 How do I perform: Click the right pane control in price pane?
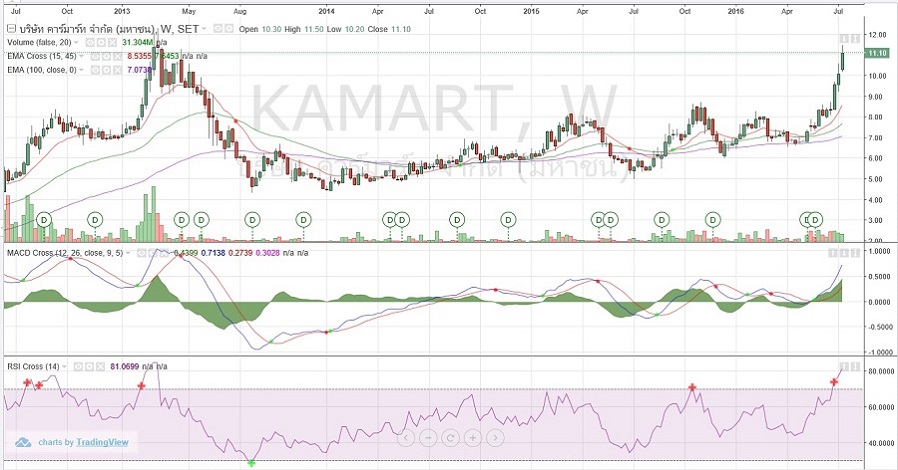point(854,38)
